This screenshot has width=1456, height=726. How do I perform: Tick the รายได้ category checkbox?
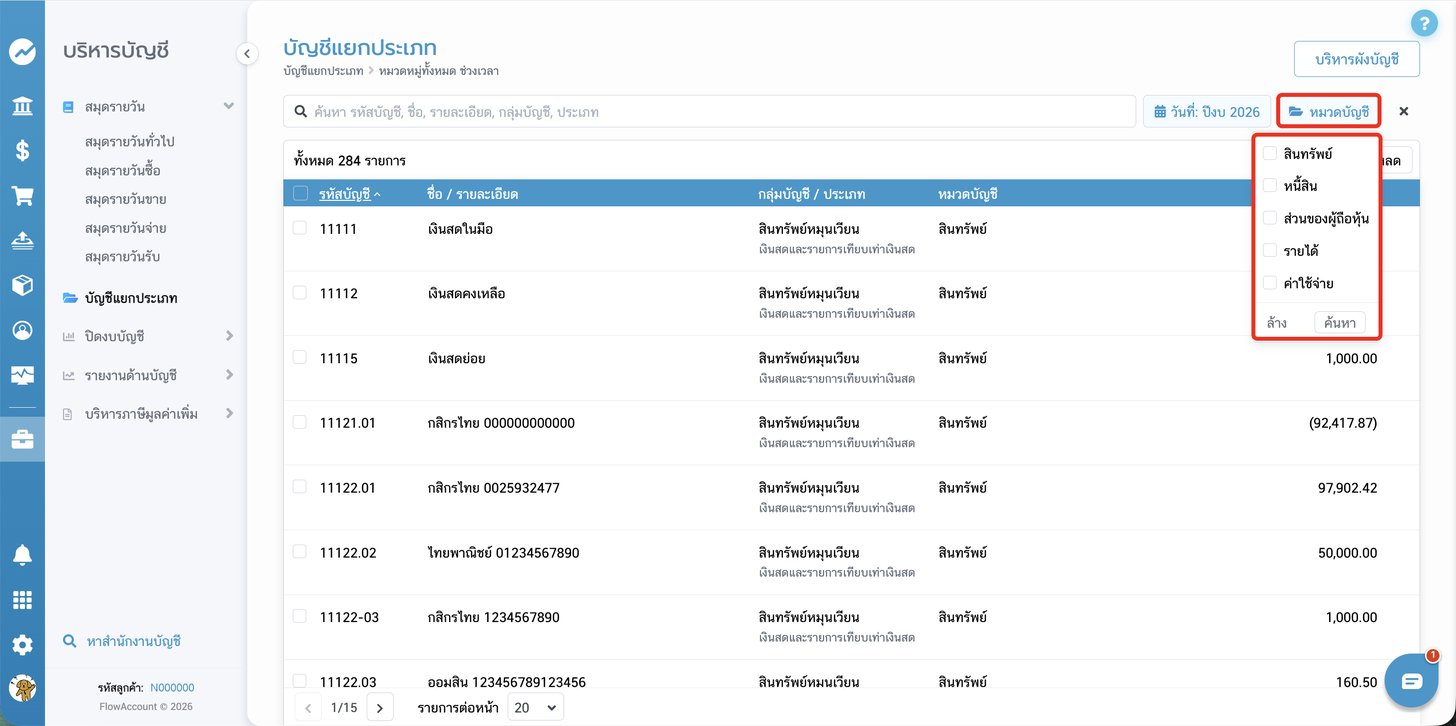tap(1269, 250)
